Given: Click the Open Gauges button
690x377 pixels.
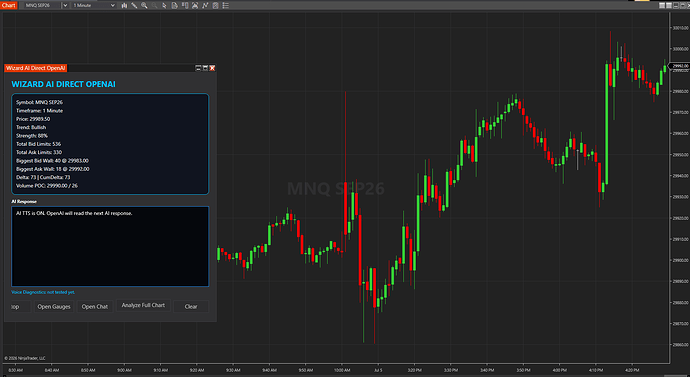Looking at the screenshot, I should click(54, 306).
